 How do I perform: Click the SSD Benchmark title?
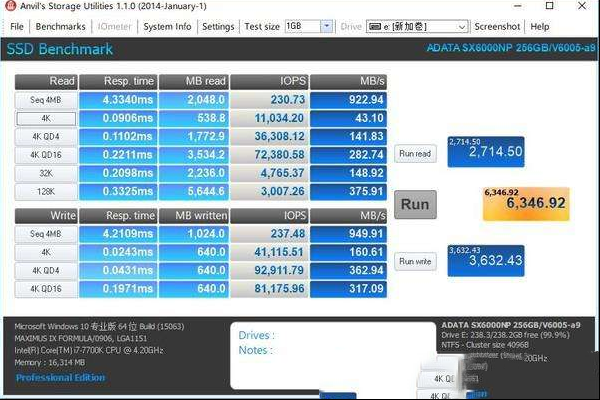[x=60, y=49]
